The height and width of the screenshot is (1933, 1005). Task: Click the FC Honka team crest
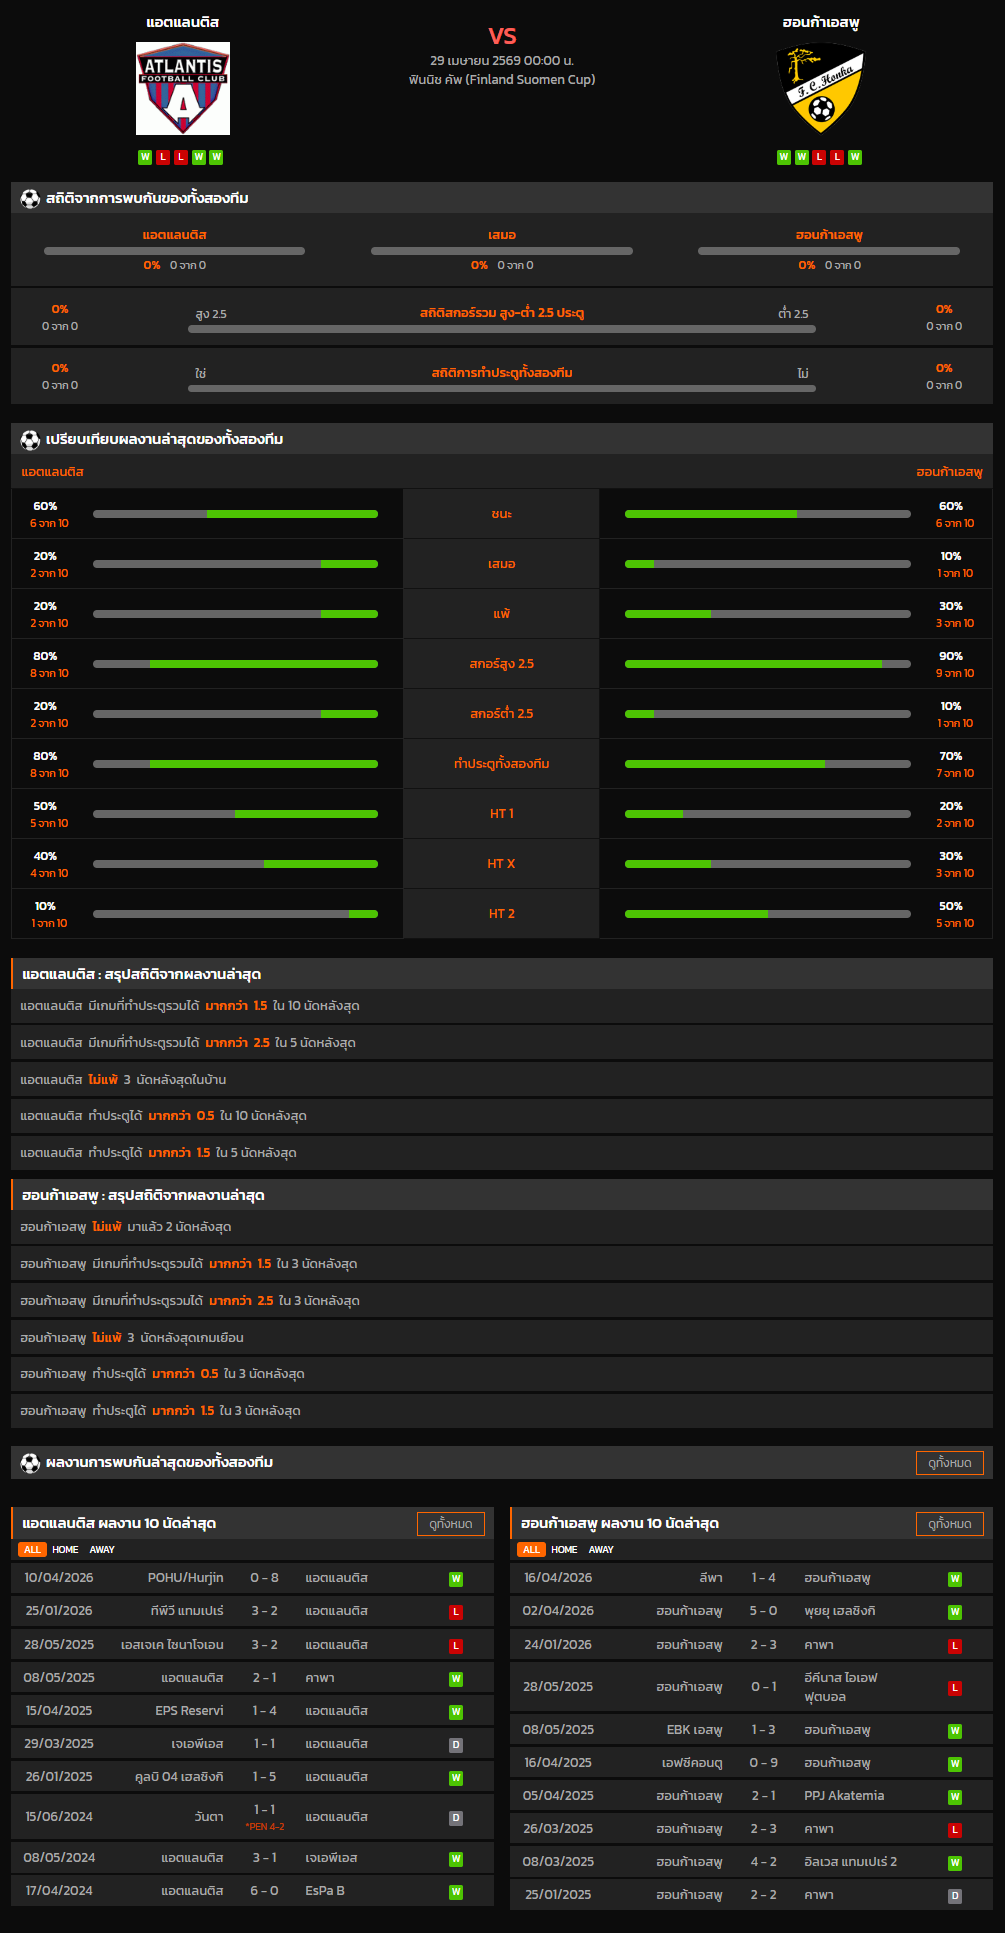pos(820,89)
